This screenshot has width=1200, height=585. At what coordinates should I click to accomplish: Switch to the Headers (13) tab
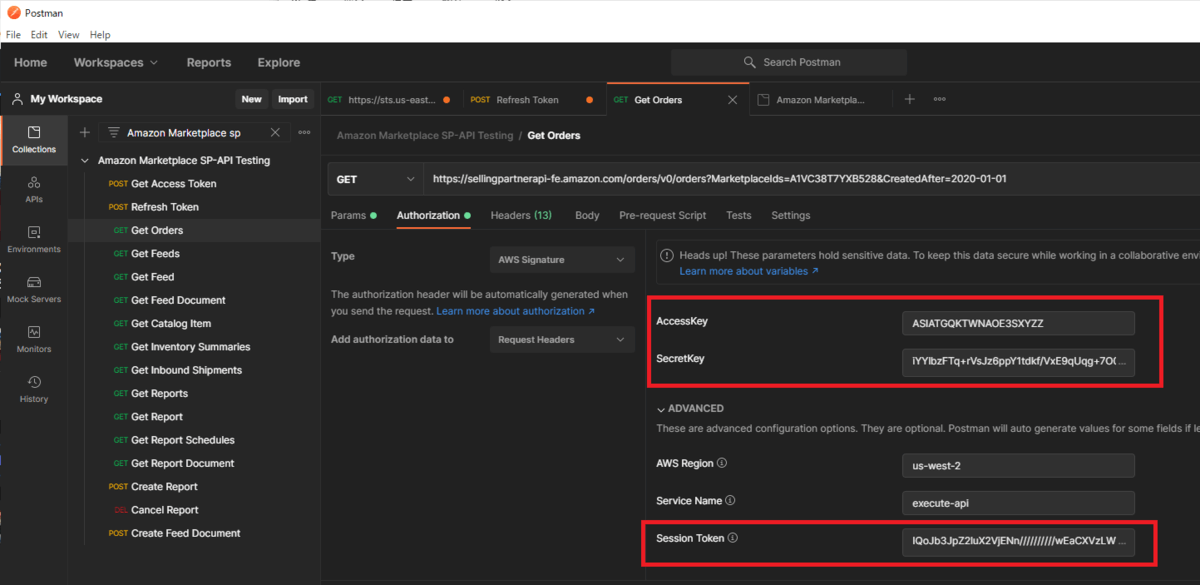[520, 215]
